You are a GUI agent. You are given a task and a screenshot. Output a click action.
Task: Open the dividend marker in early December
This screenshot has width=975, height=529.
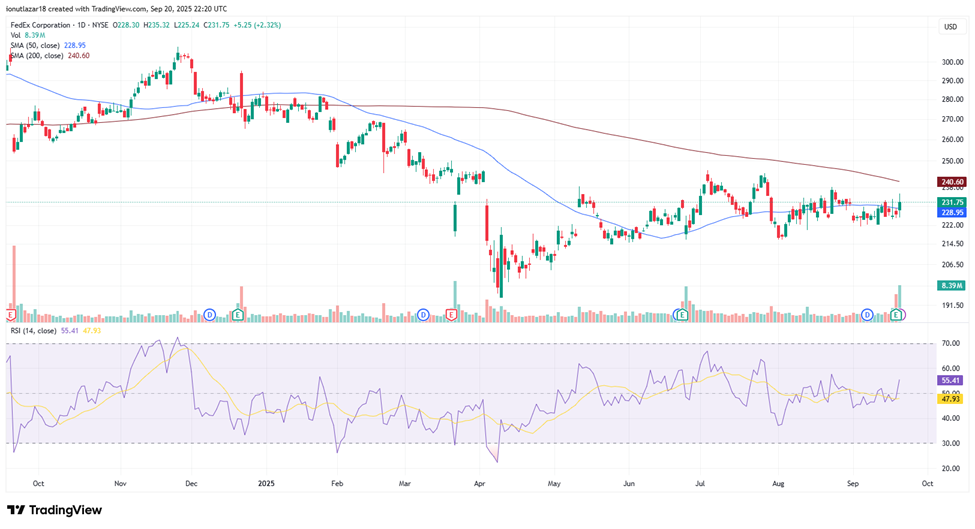210,315
